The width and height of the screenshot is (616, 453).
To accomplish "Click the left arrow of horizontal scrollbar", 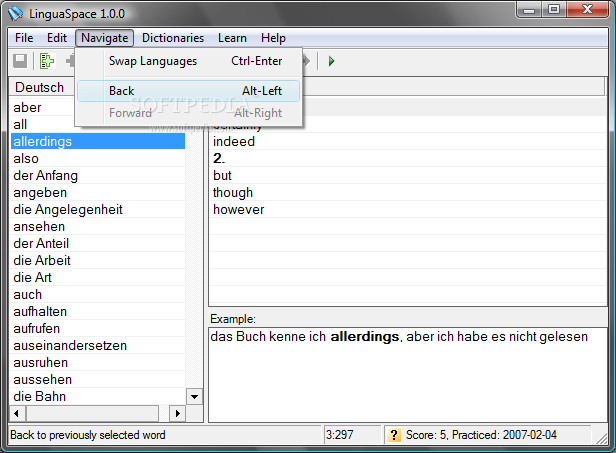I will click(x=16, y=413).
